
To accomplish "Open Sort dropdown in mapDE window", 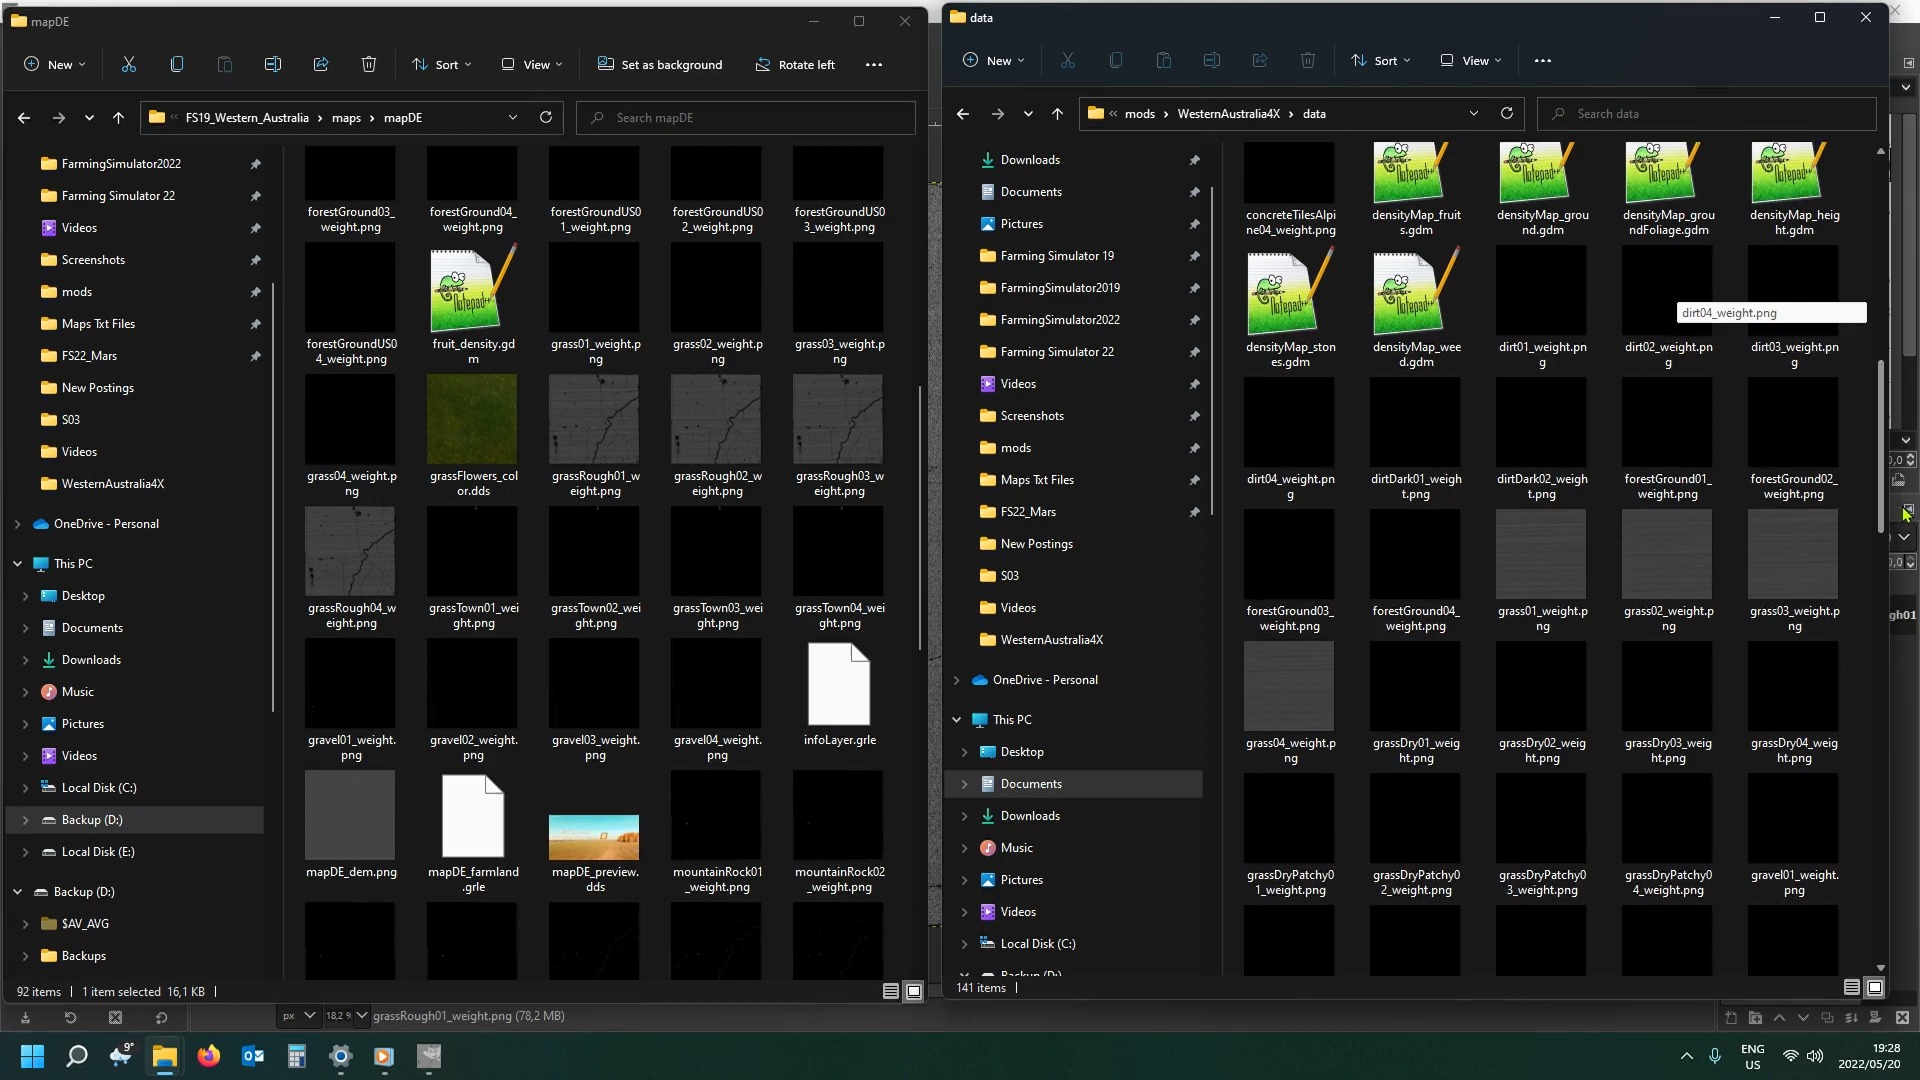I will pos(442,65).
